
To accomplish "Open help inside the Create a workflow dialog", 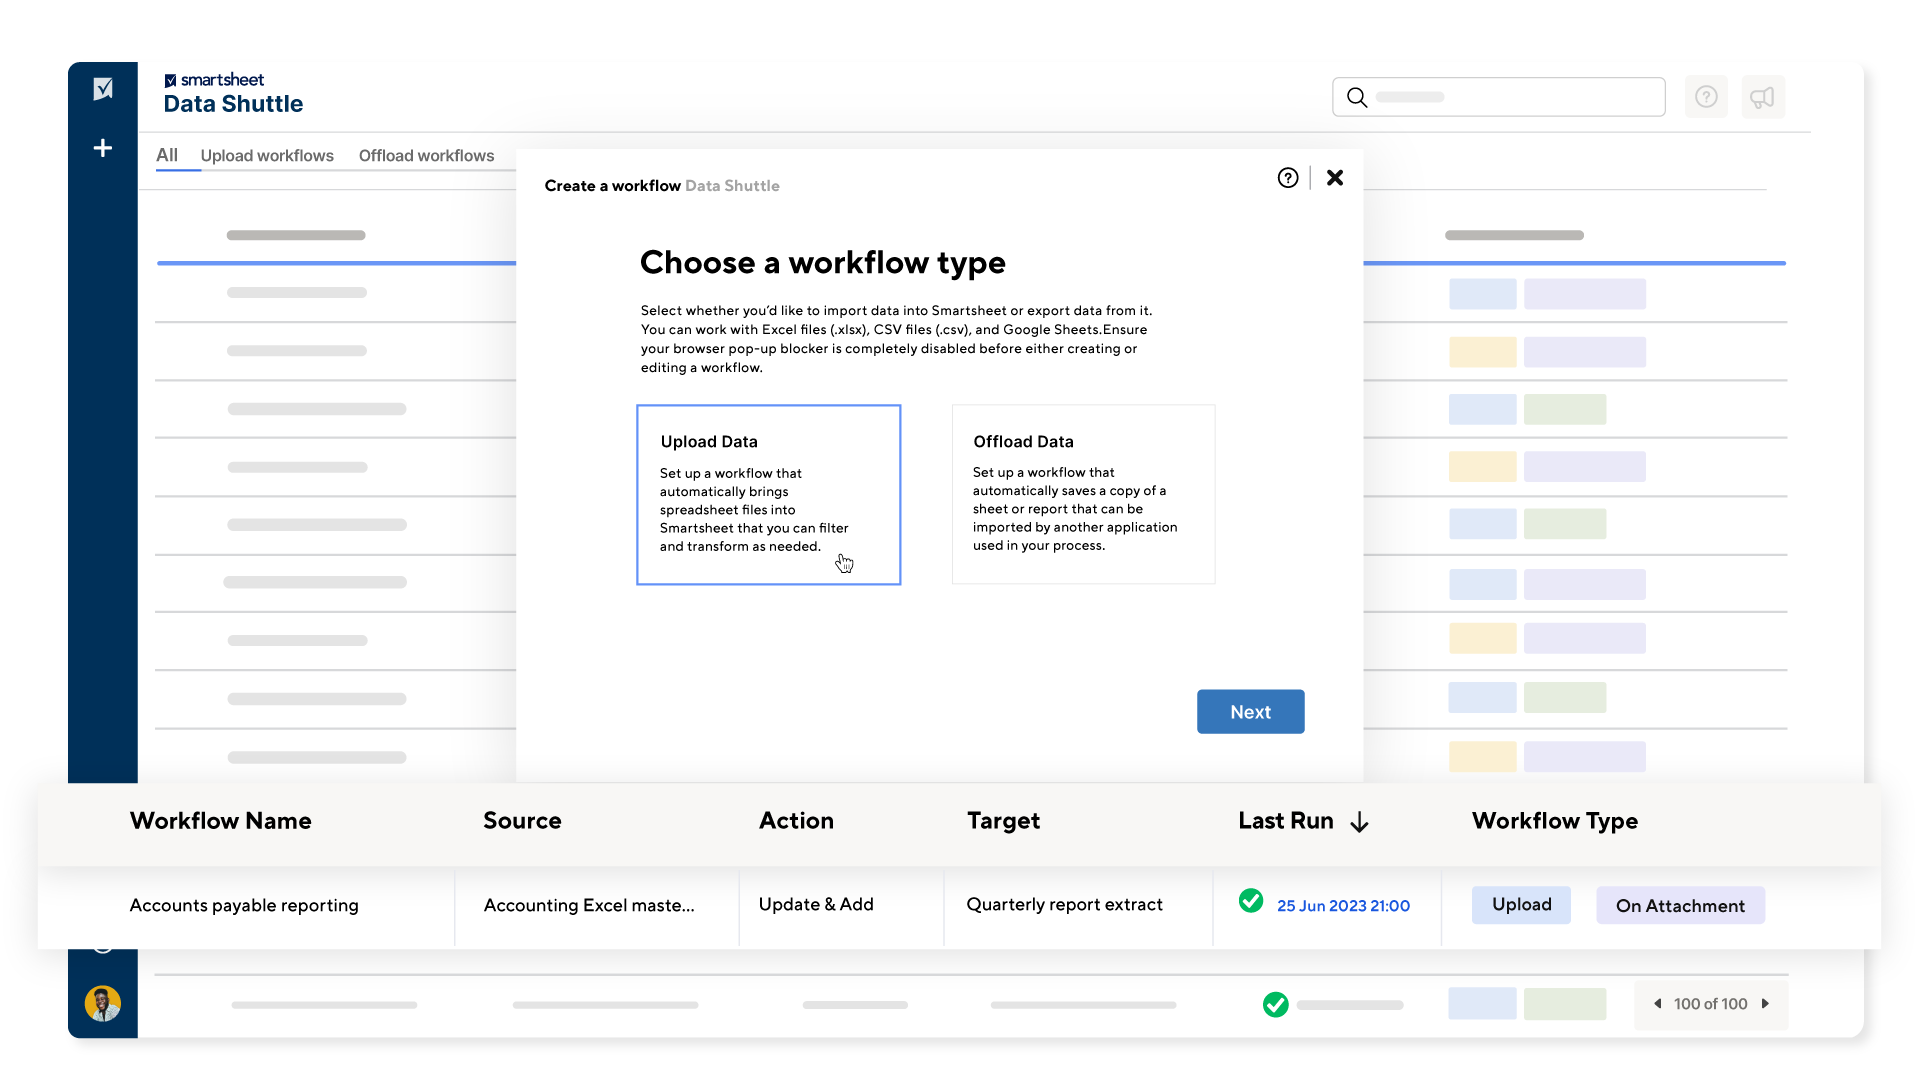I will [1287, 177].
